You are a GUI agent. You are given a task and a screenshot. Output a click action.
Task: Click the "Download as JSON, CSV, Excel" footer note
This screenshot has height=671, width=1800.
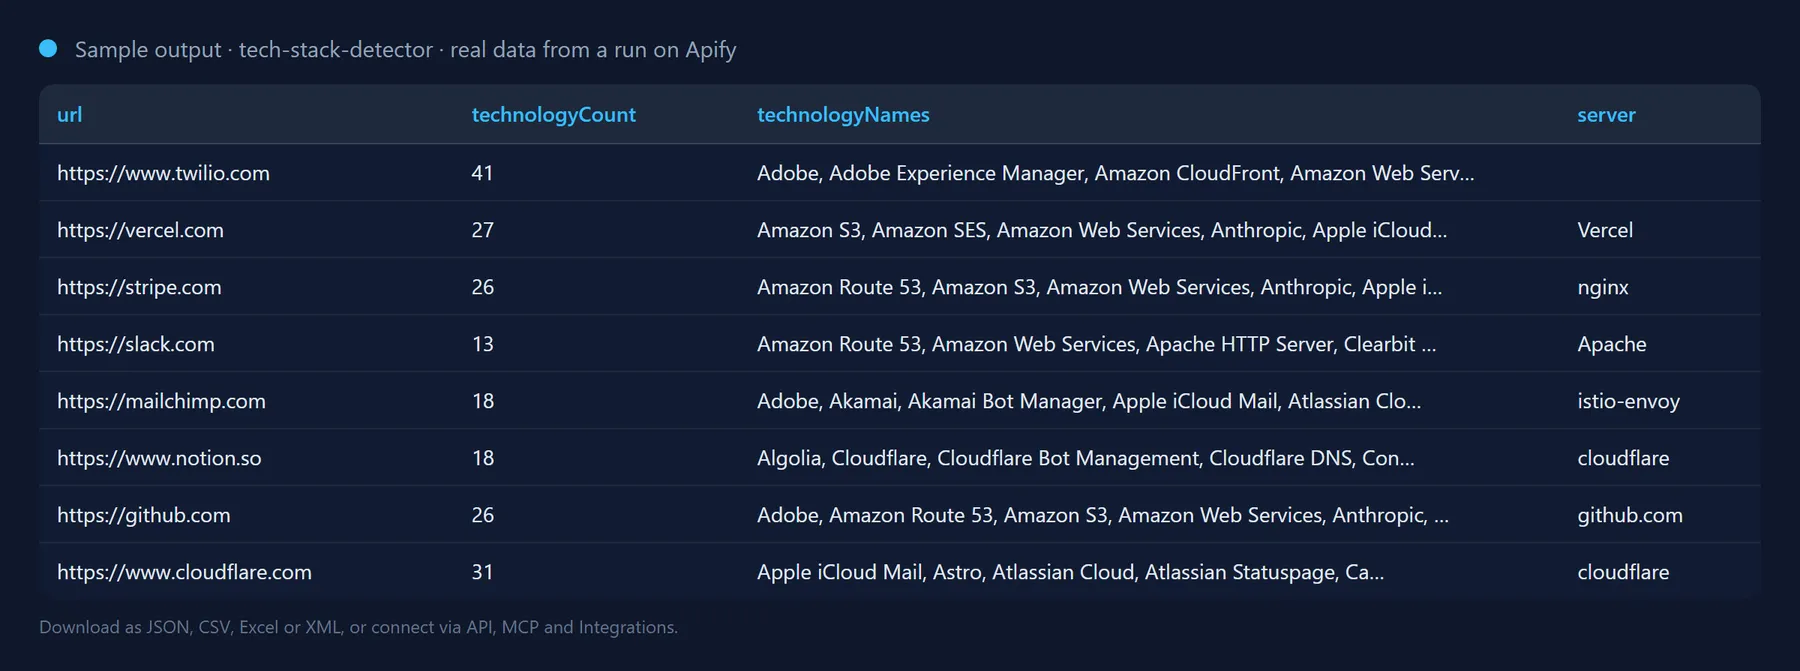click(358, 627)
